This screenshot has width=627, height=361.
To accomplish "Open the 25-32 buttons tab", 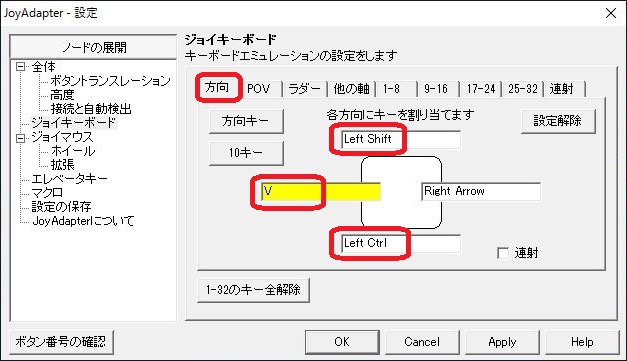I will coord(523,89).
